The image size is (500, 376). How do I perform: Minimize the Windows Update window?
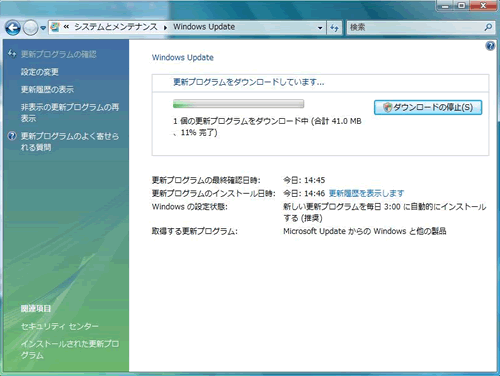click(445, 6)
